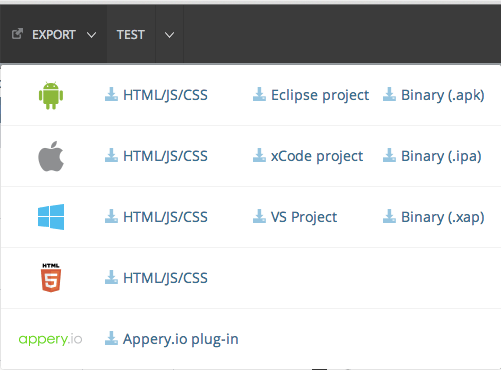501x370 pixels.
Task: Download Binary (.xap) file
Action: click(434, 217)
